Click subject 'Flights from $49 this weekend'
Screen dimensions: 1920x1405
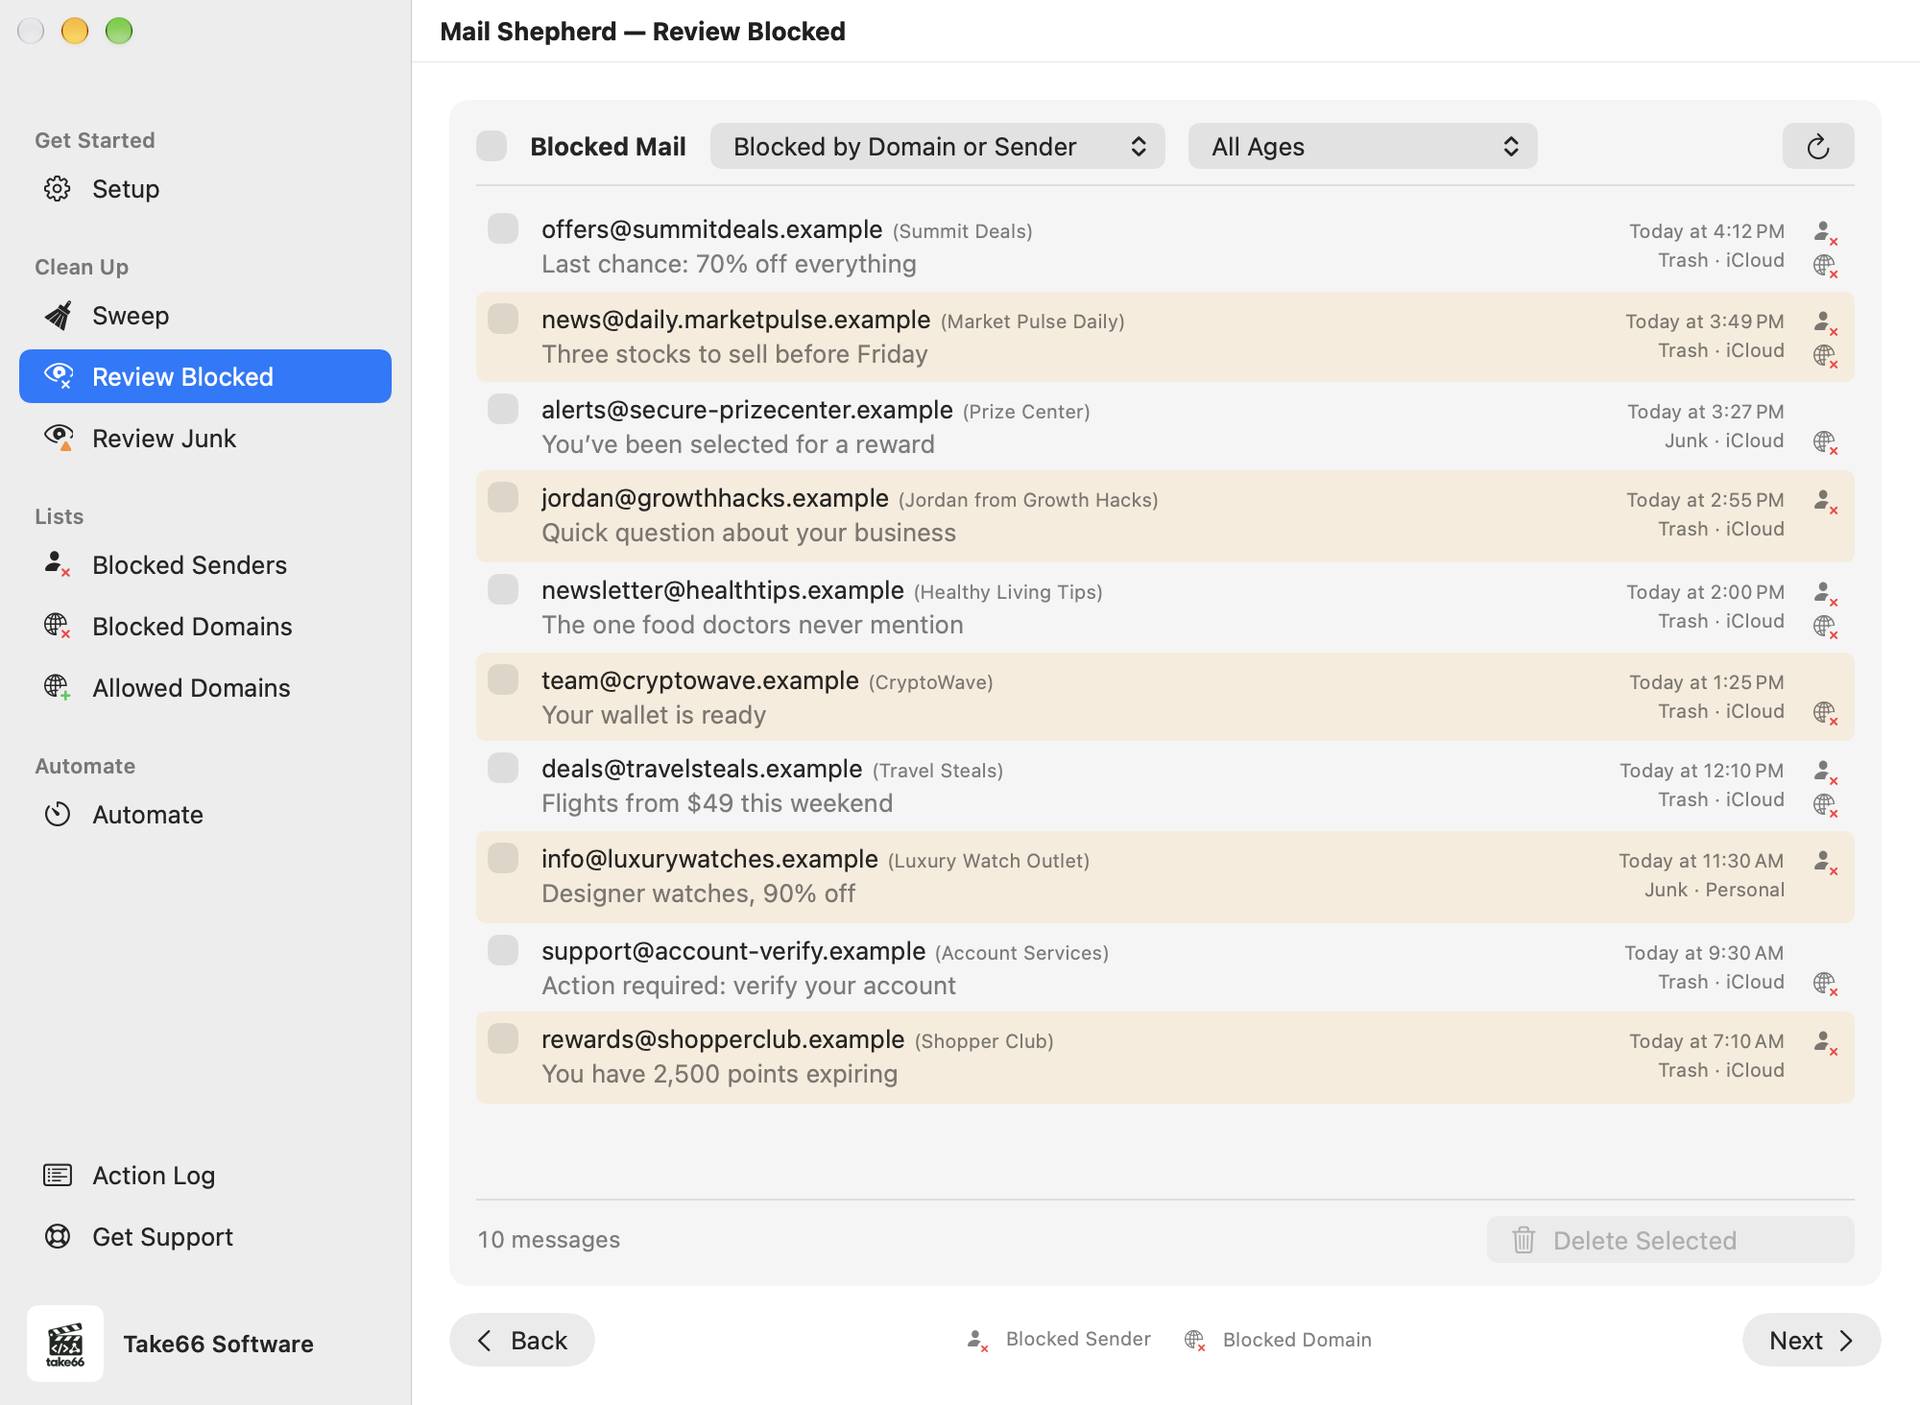click(717, 803)
